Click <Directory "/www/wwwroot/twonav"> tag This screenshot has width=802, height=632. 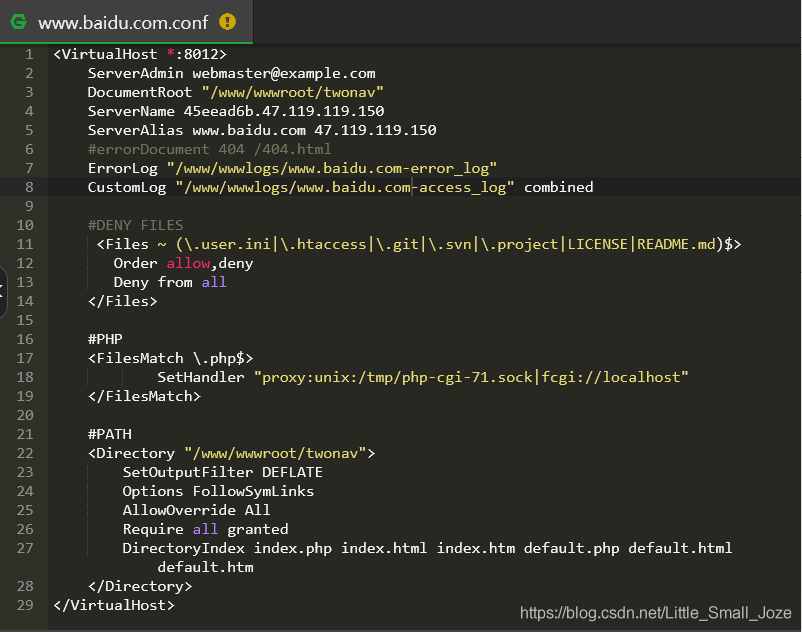pyautogui.click(x=231, y=453)
